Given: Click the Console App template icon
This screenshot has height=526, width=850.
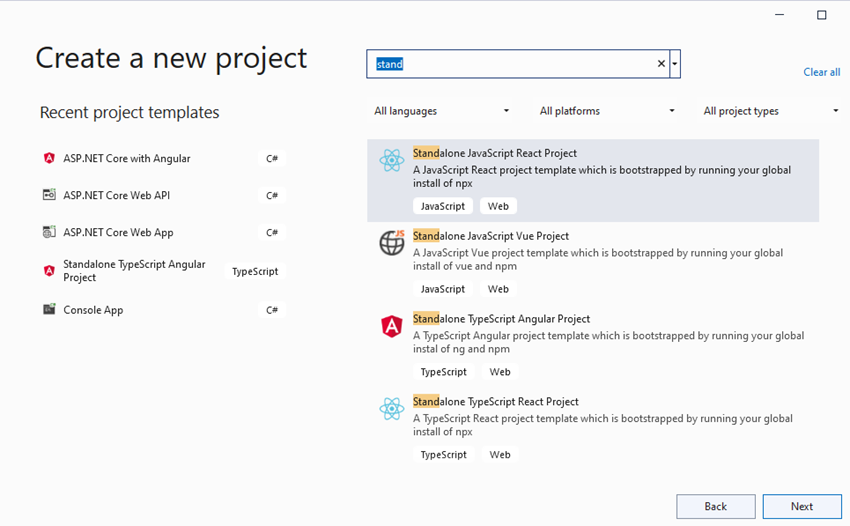Looking at the screenshot, I should pyautogui.click(x=49, y=310).
